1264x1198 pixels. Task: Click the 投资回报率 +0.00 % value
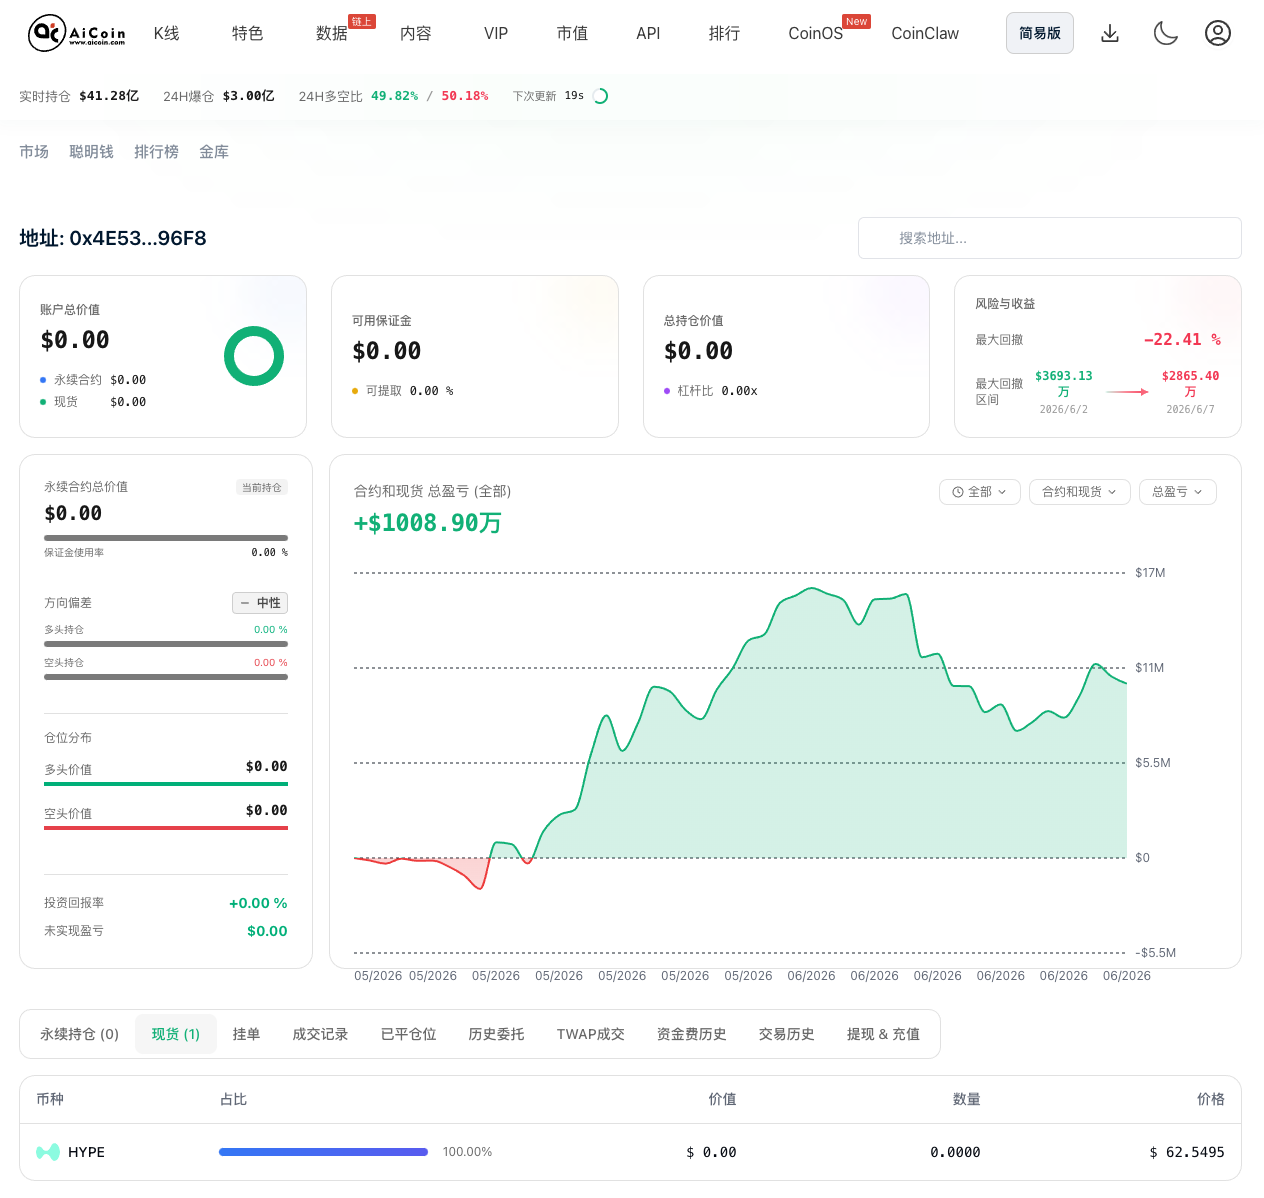click(x=258, y=903)
